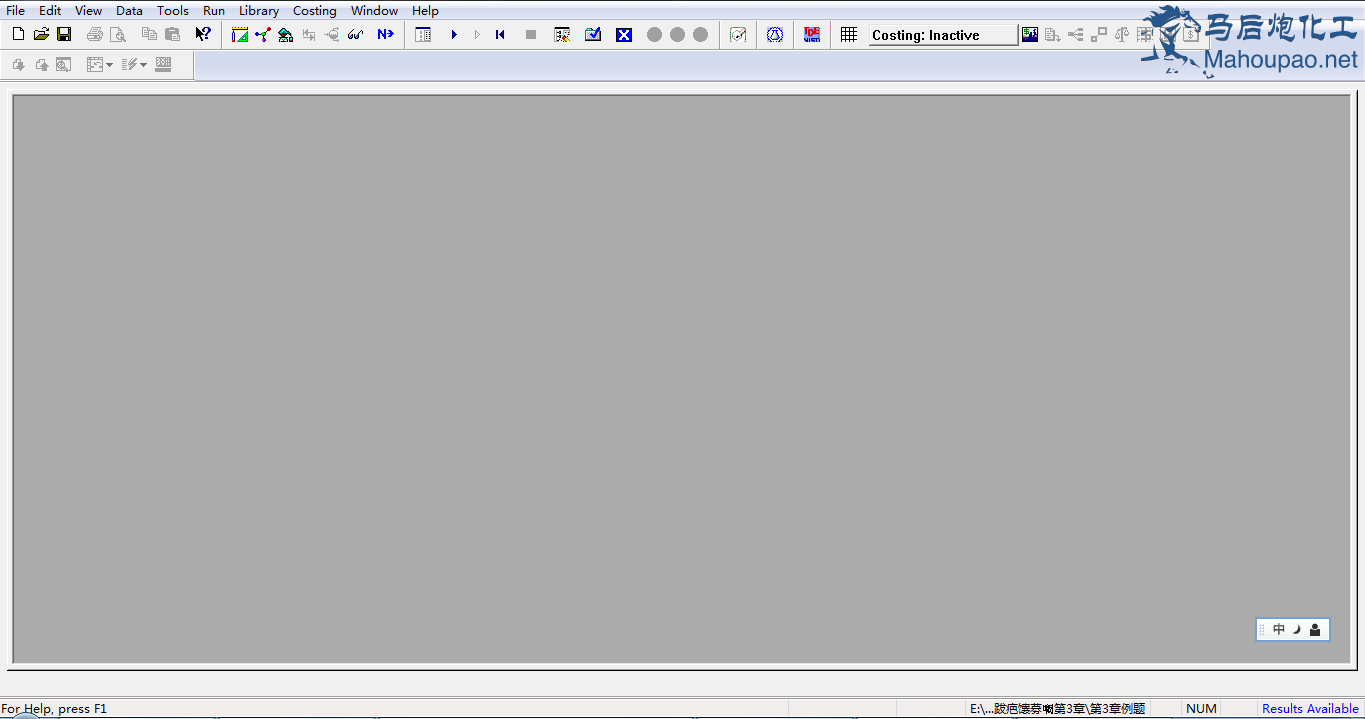Stop the run using the gray square

click(x=531, y=35)
